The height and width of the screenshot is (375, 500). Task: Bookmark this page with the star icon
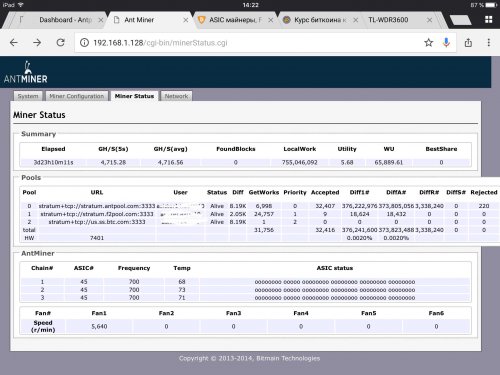(428, 43)
